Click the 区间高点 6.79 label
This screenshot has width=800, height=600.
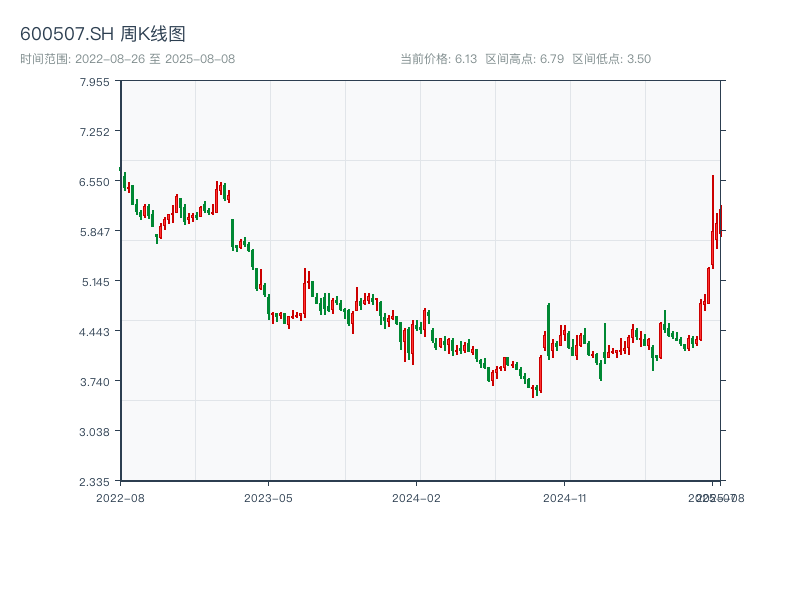[x=524, y=59]
